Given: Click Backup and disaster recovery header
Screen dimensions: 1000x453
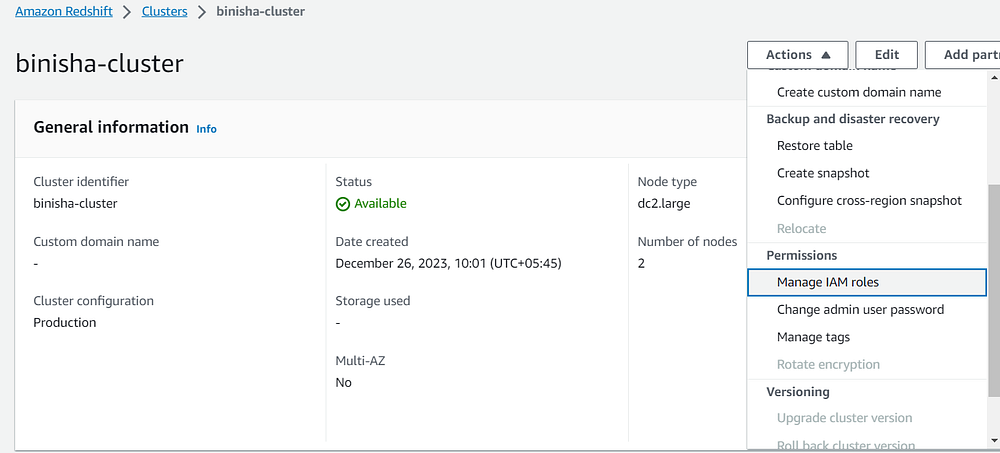Looking at the screenshot, I should [853, 119].
